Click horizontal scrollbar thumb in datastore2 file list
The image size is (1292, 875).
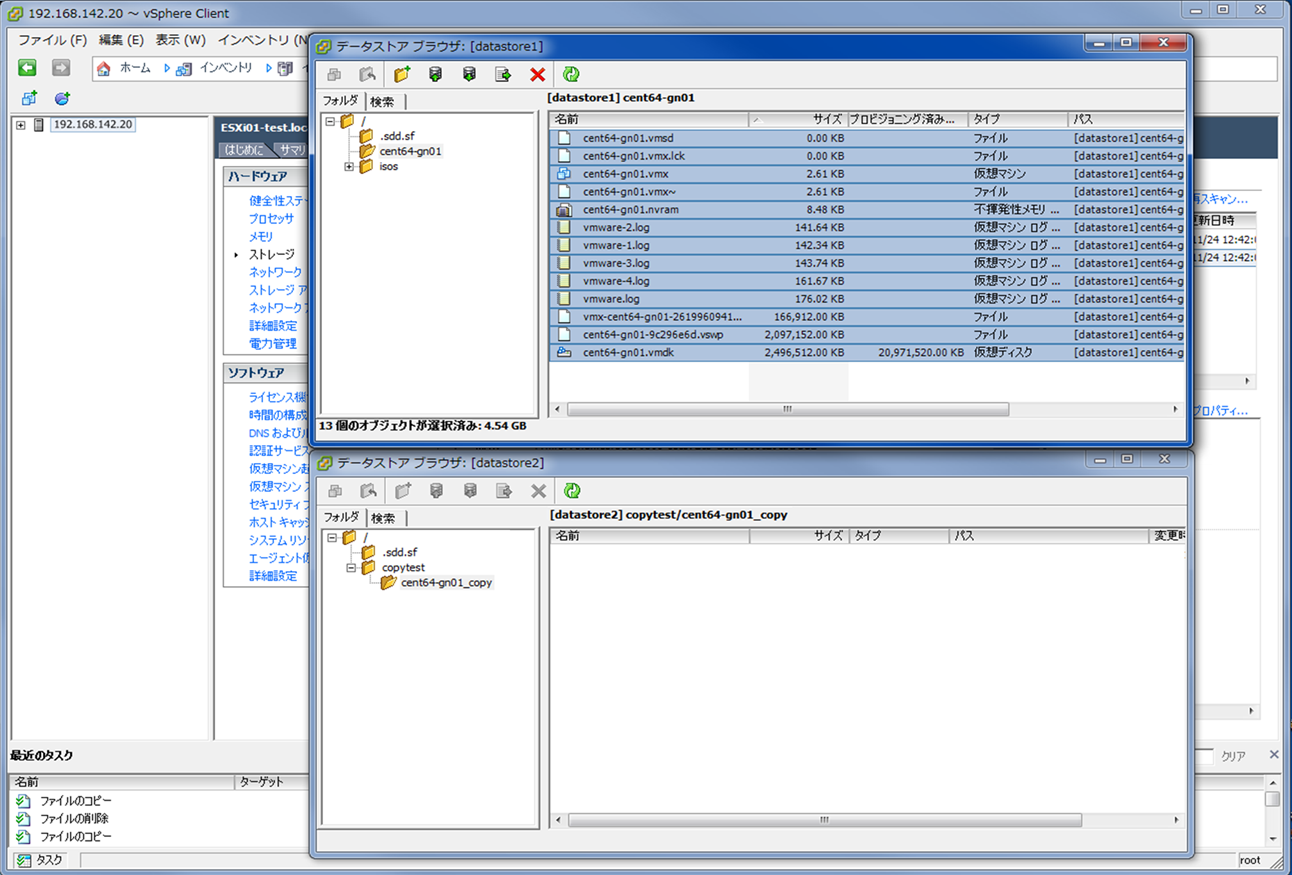tap(825, 820)
